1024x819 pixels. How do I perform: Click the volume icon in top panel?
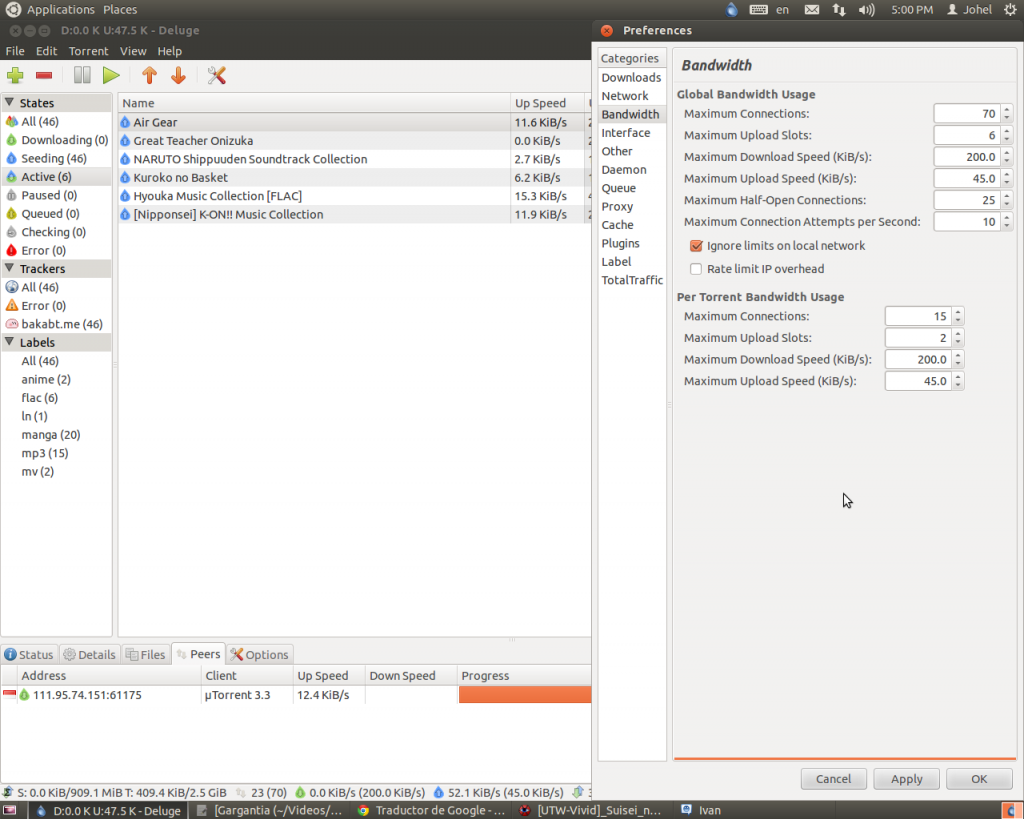pyautogui.click(x=866, y=10)
